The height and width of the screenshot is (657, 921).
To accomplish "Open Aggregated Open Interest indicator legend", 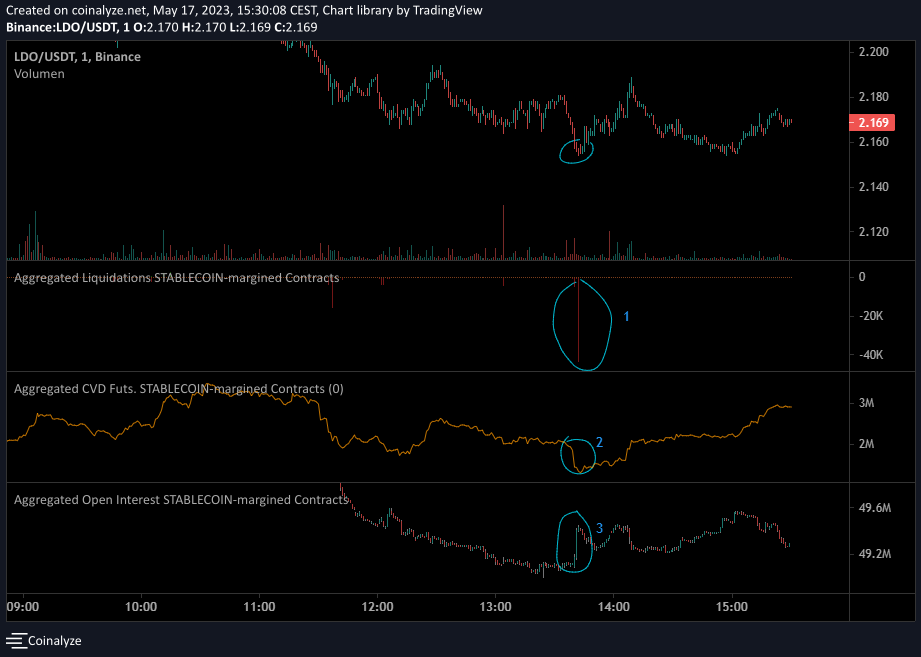I will click(x=180, y=499).
